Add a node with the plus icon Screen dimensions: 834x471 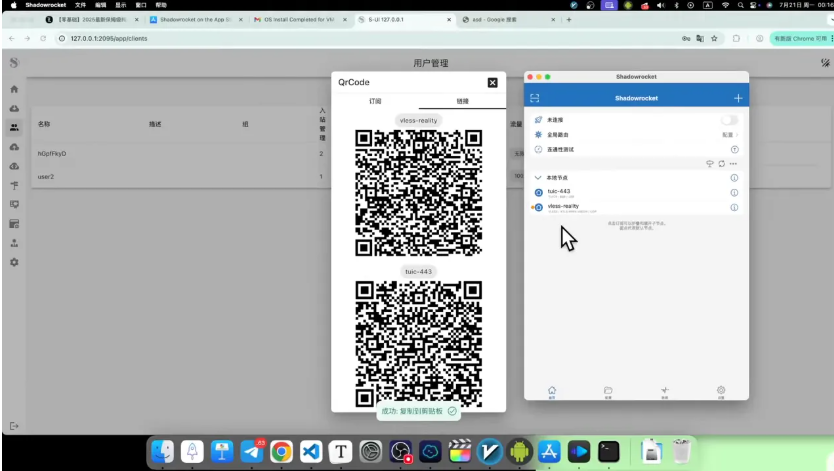point(738,98)
